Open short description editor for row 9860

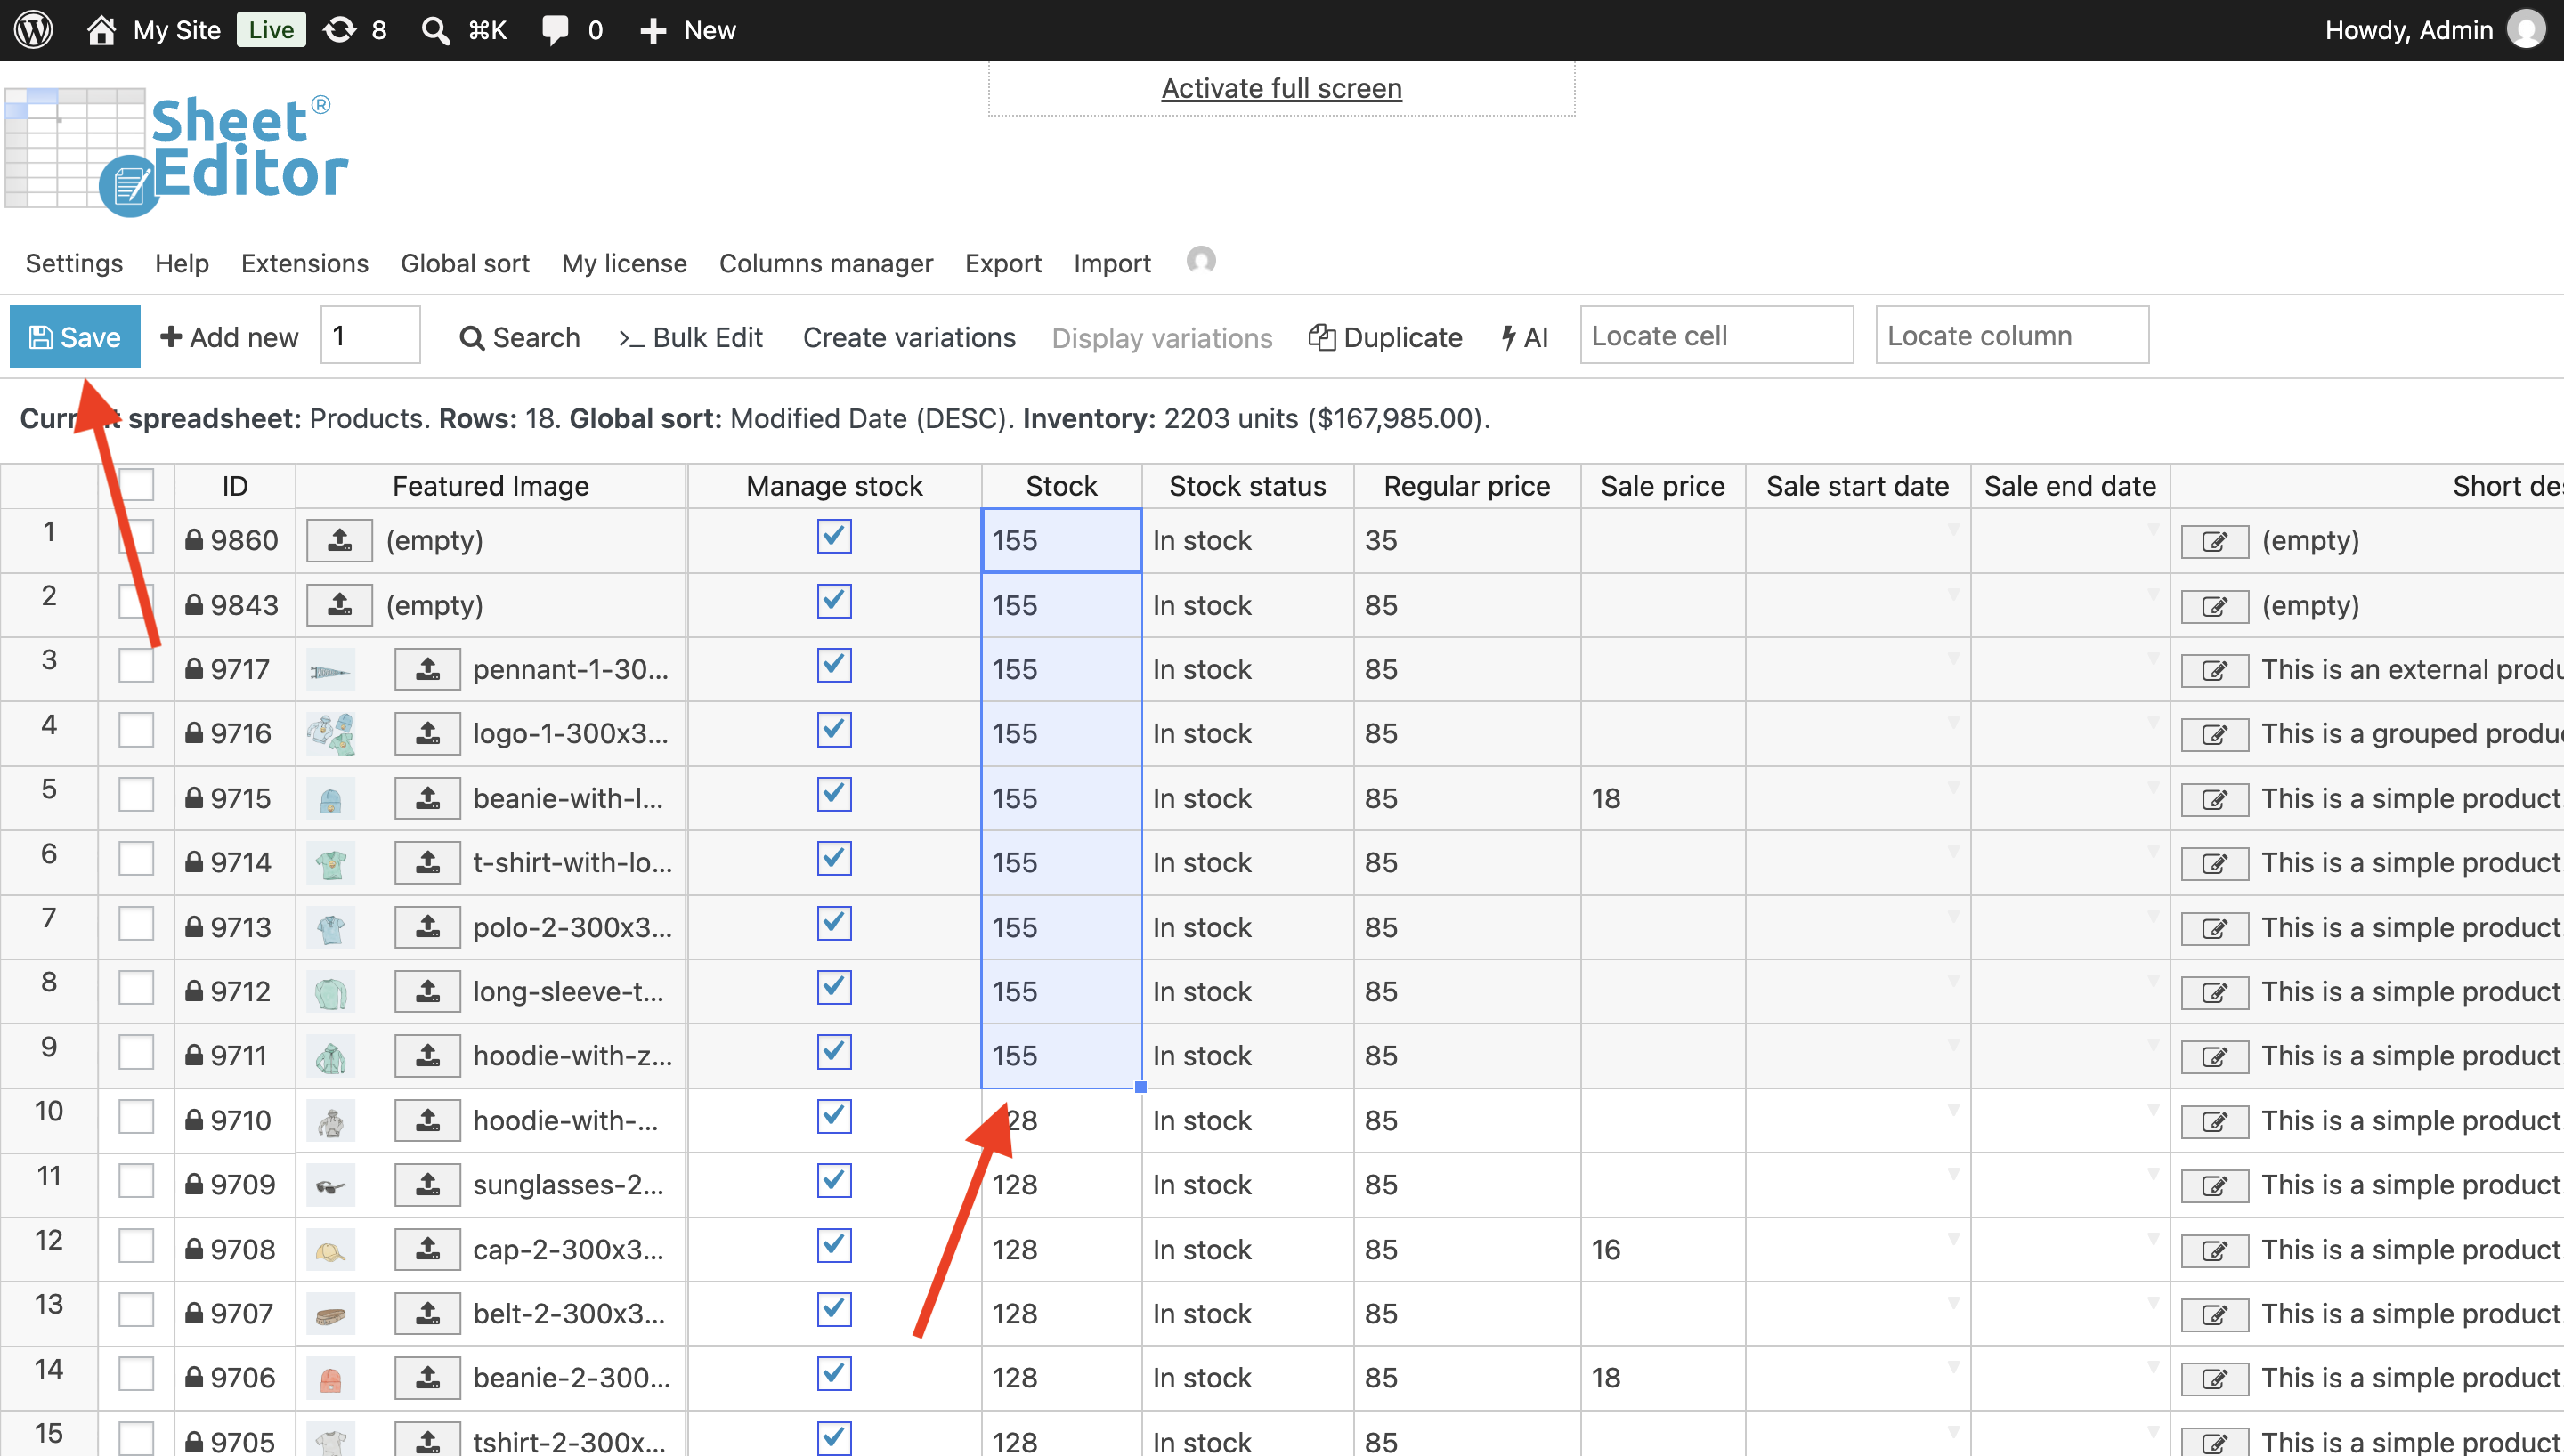coord(2214,541)
